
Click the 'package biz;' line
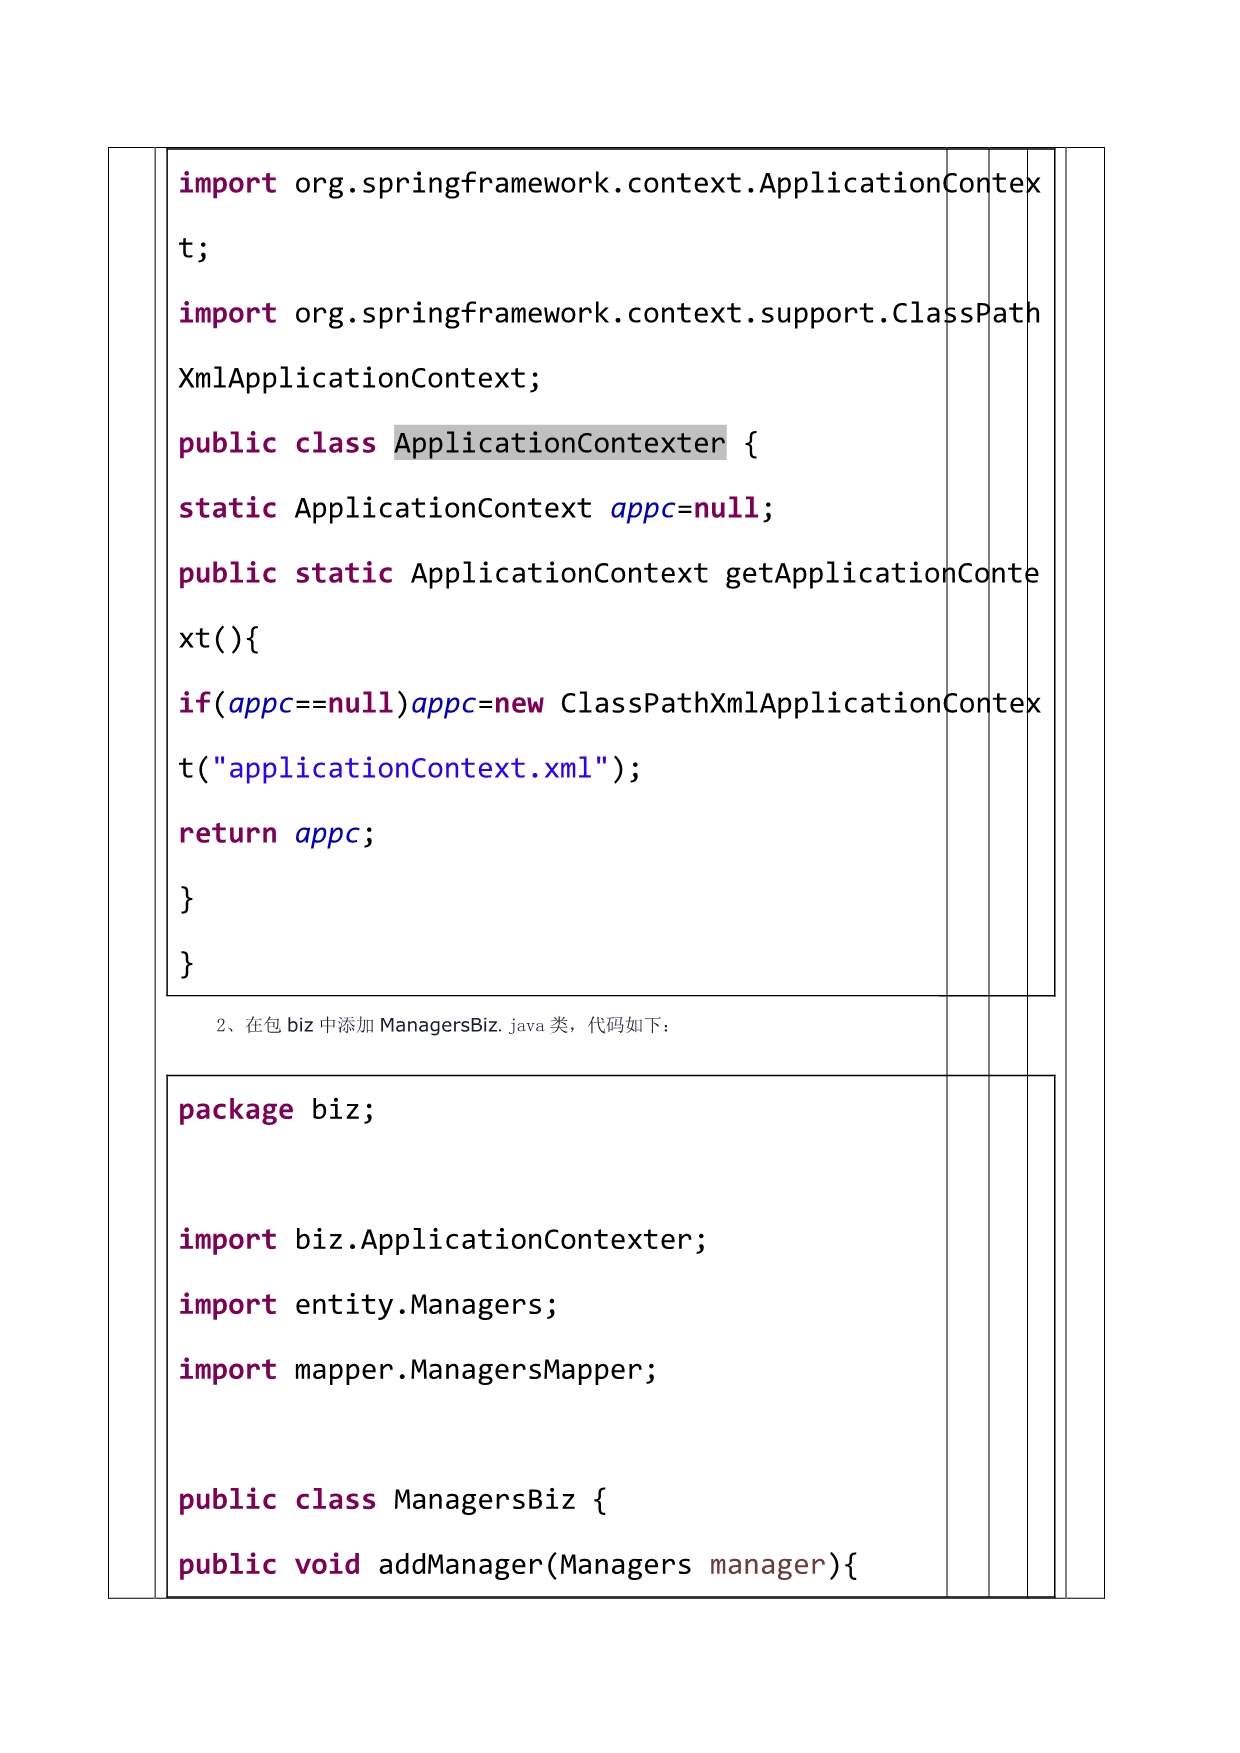pos(276,1110)
